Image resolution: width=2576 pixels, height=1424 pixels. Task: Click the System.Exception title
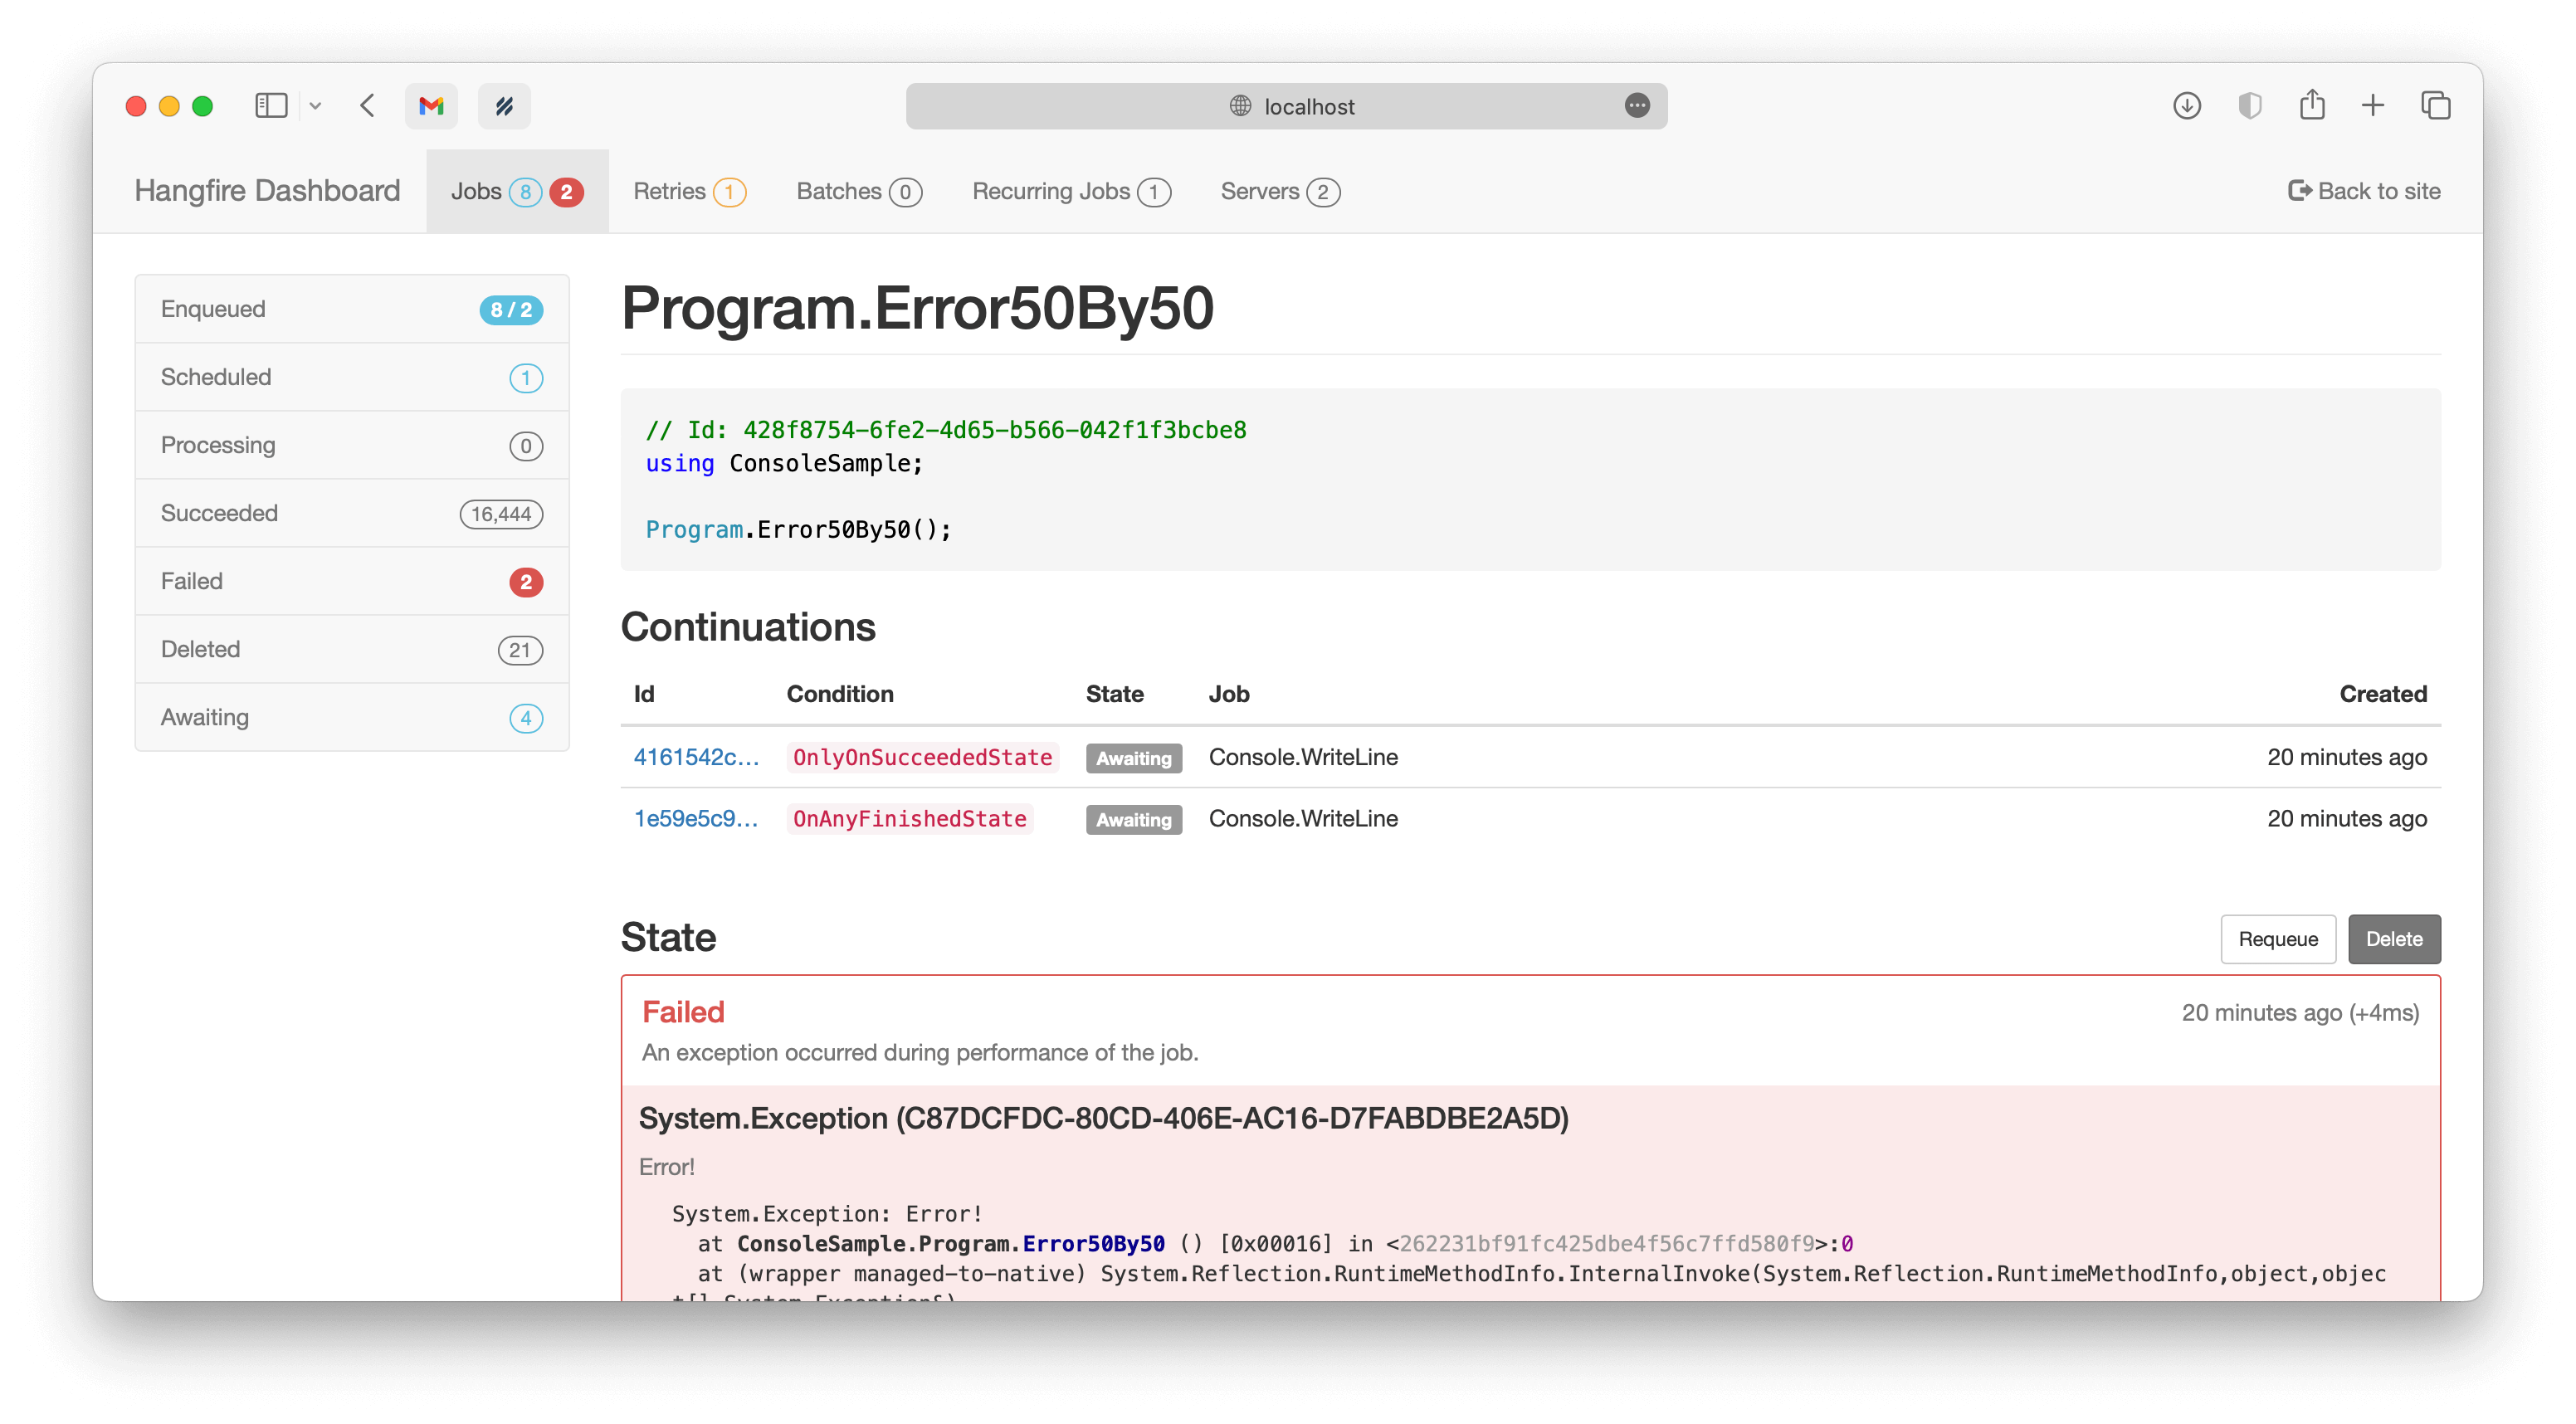pos(1103,1118)
